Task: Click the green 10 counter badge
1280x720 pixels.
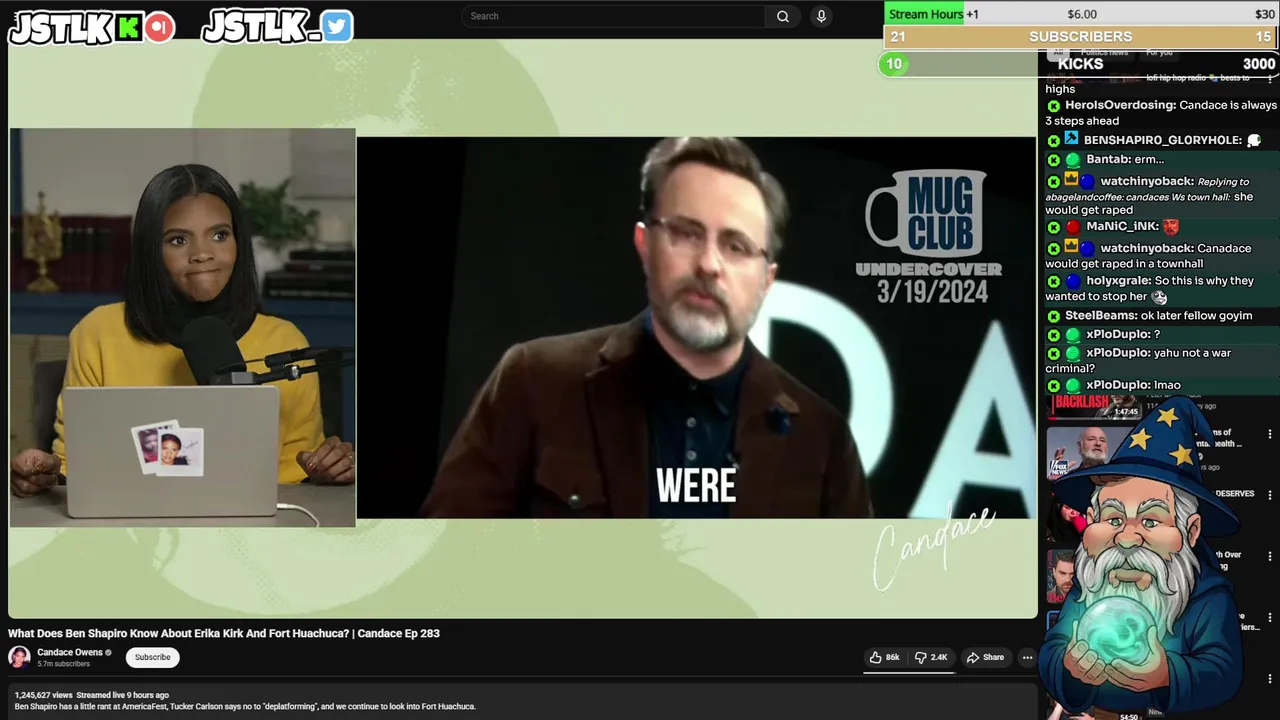Action: (894, 64)
